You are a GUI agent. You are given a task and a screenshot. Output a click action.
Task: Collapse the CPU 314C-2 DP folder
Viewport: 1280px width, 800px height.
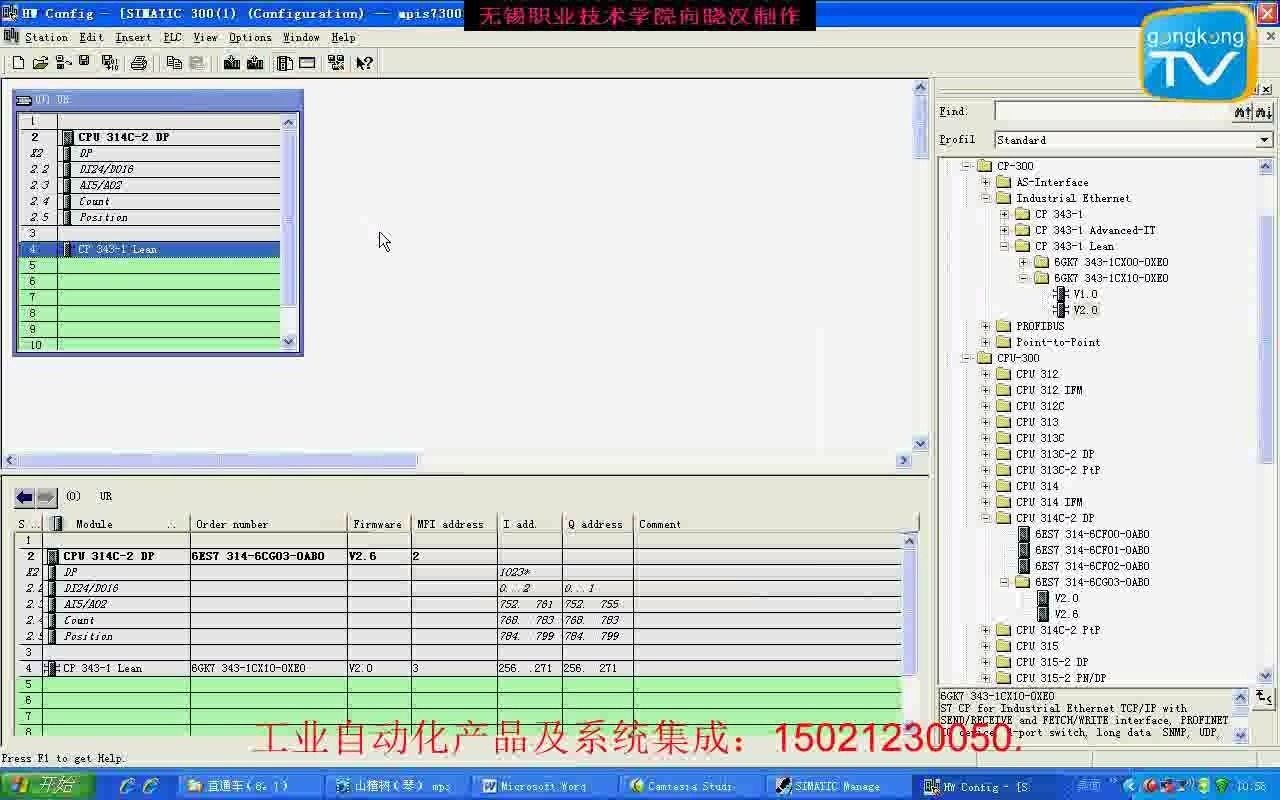[x=986, y=518]
